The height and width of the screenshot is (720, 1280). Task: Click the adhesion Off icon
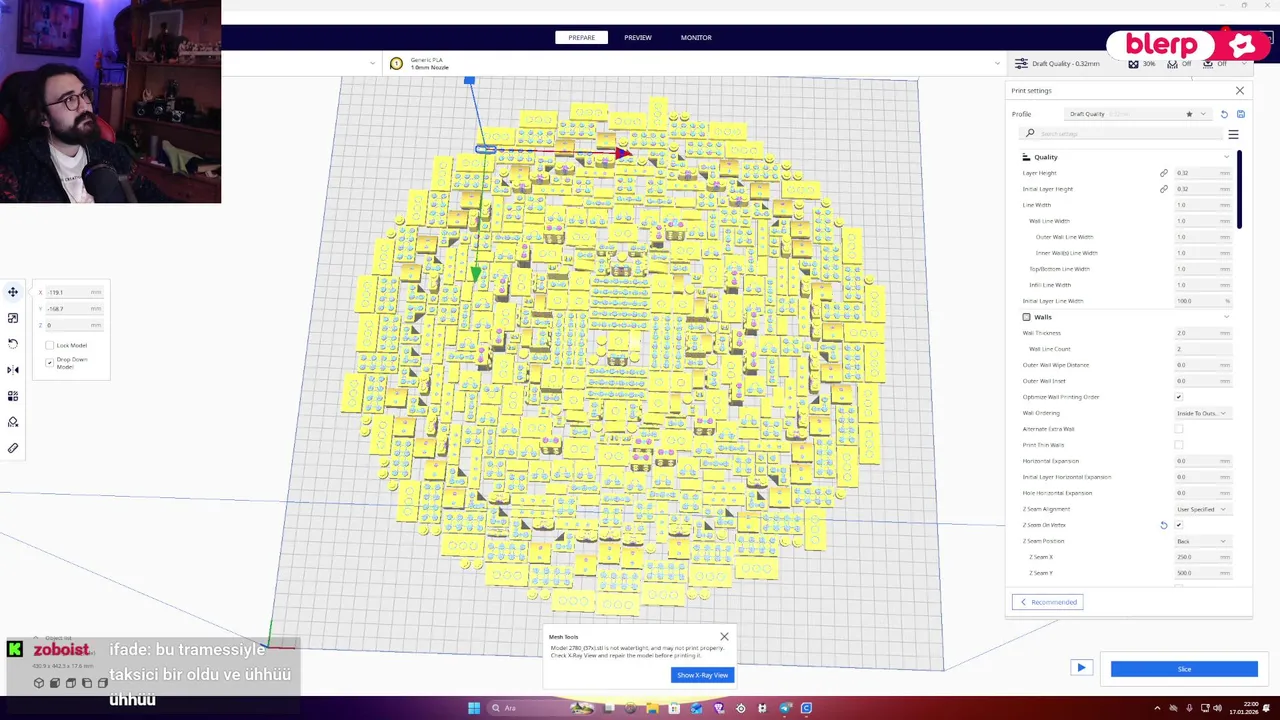(1208, 63)
